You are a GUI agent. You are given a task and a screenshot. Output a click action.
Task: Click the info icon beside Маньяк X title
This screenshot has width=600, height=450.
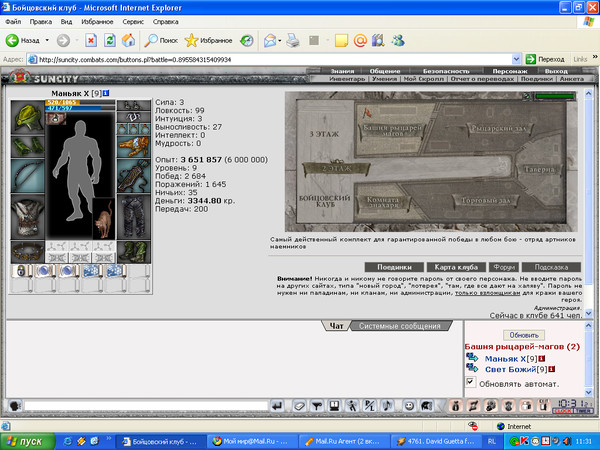pos(106,93)
